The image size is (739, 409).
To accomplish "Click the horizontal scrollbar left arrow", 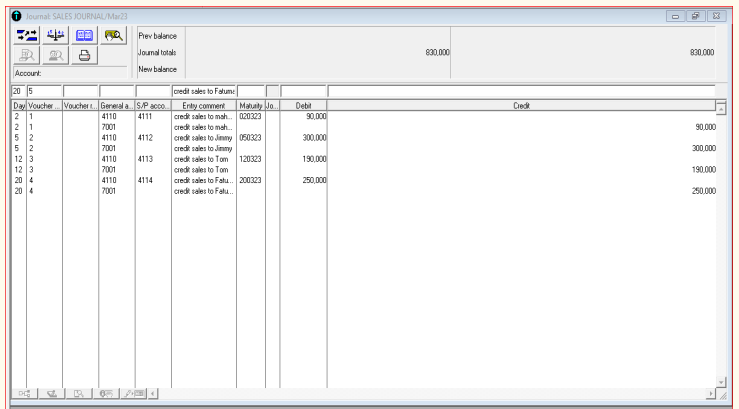I will 153,393.
